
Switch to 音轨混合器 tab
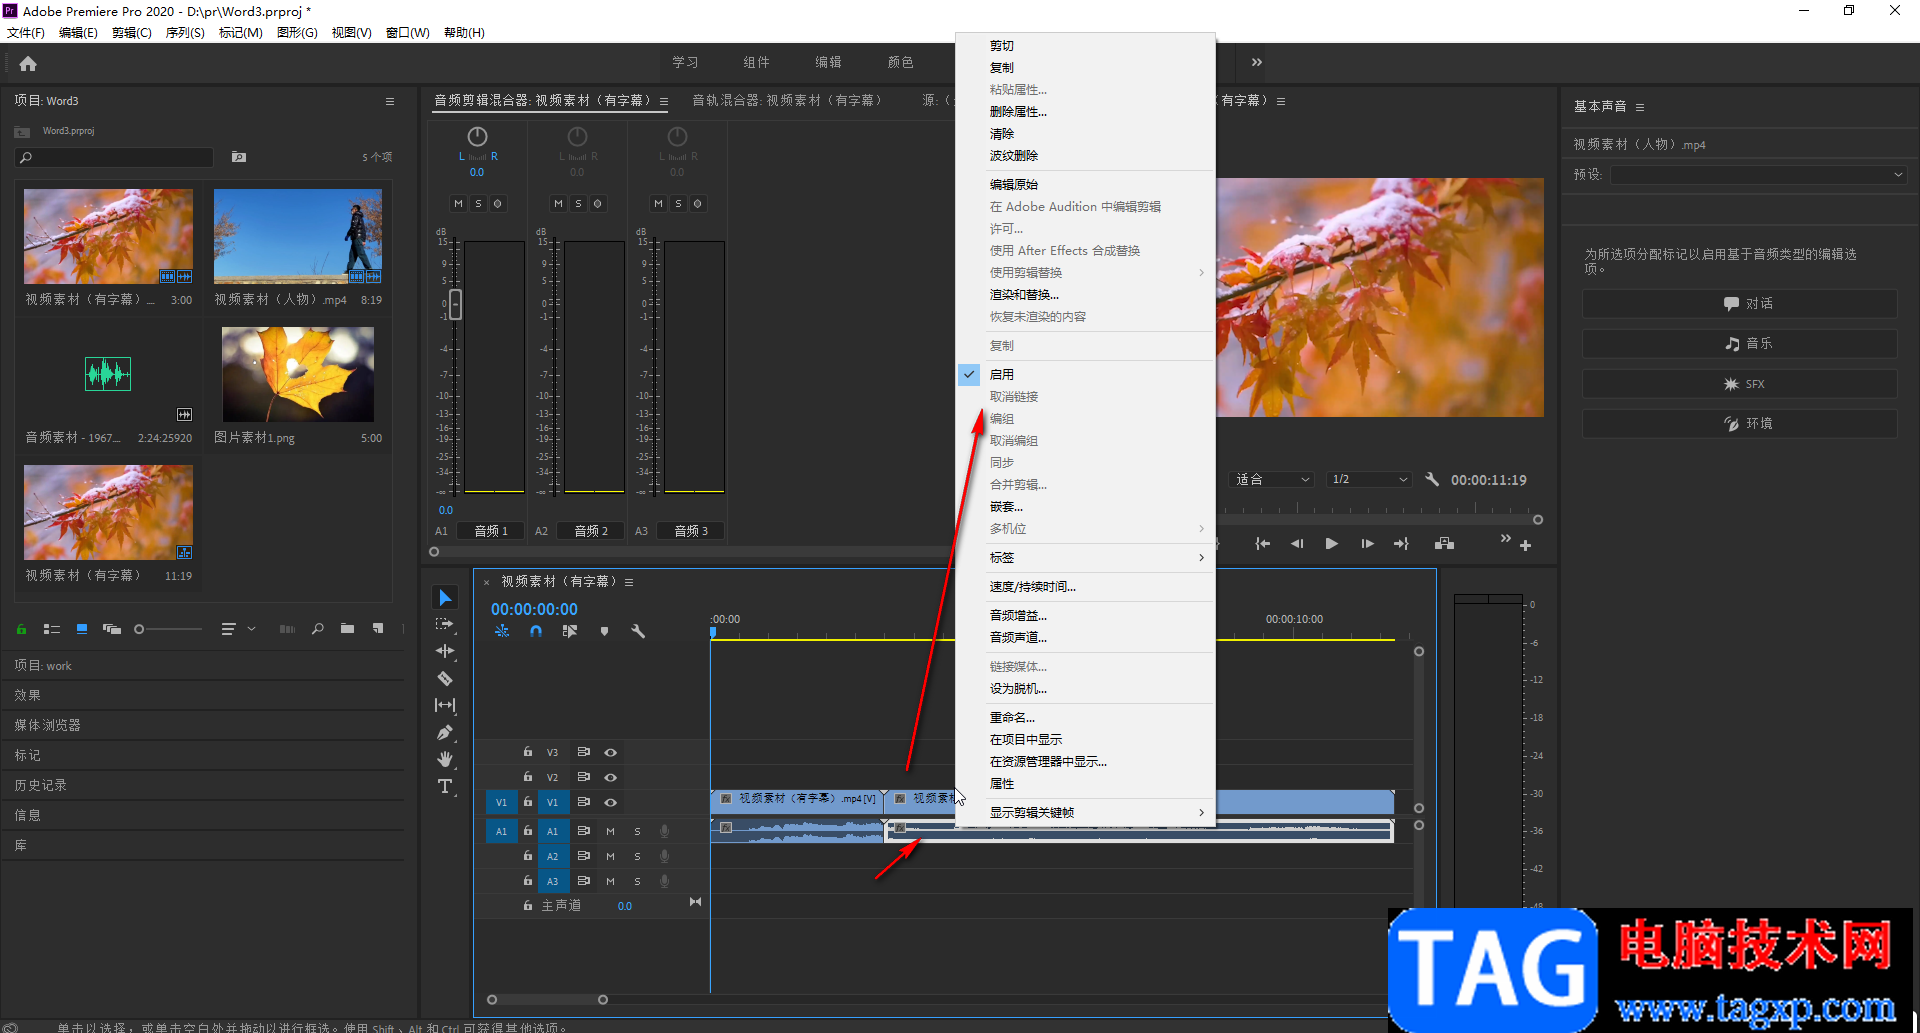click(787, 101)
